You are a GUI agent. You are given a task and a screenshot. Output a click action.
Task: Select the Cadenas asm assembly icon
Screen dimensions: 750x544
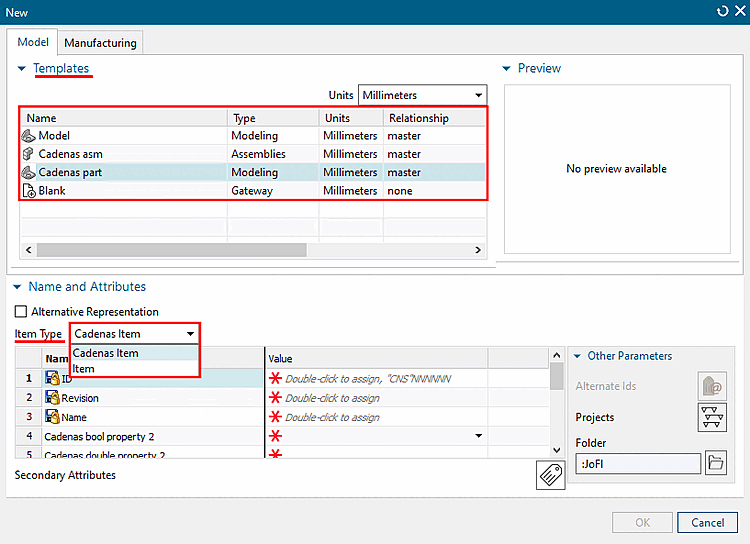[28, 154]
